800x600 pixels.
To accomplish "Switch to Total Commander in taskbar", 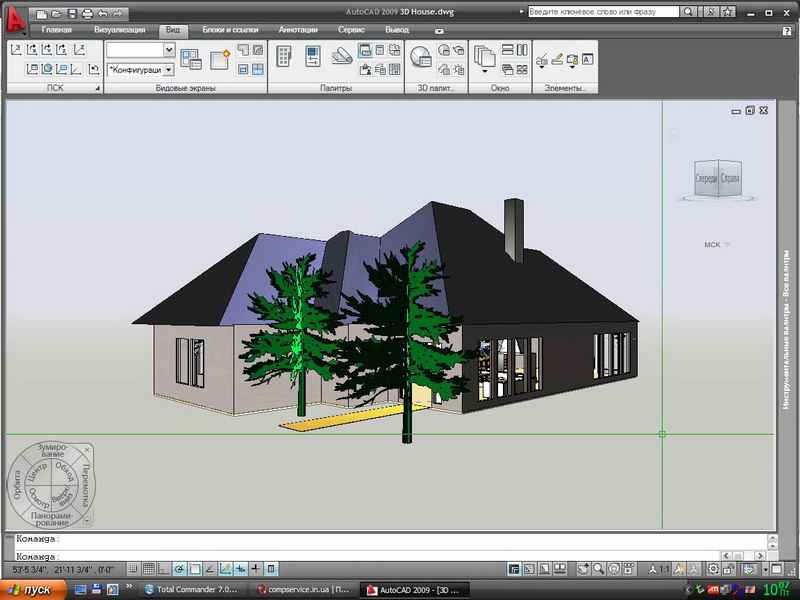I will (x=192, y=589).
